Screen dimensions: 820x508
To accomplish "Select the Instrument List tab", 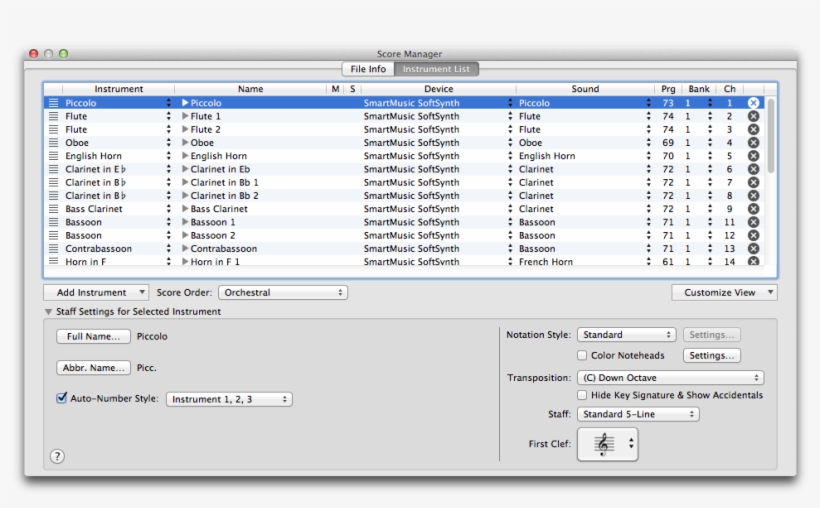I will tap(436, 69).
